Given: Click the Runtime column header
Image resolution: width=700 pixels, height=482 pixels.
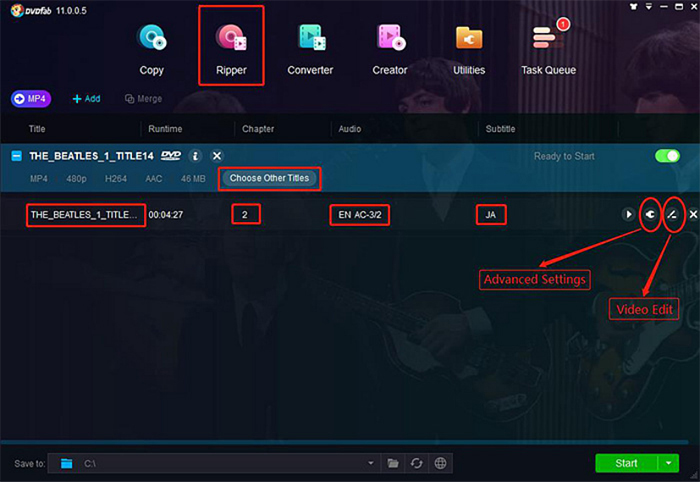Looking at the screenshot, I should pyautogui.click(x=165, y=129).
